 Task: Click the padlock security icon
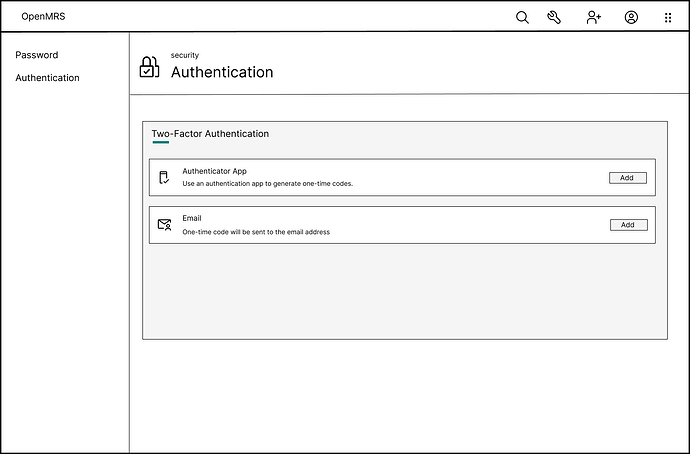click(149, 67)
